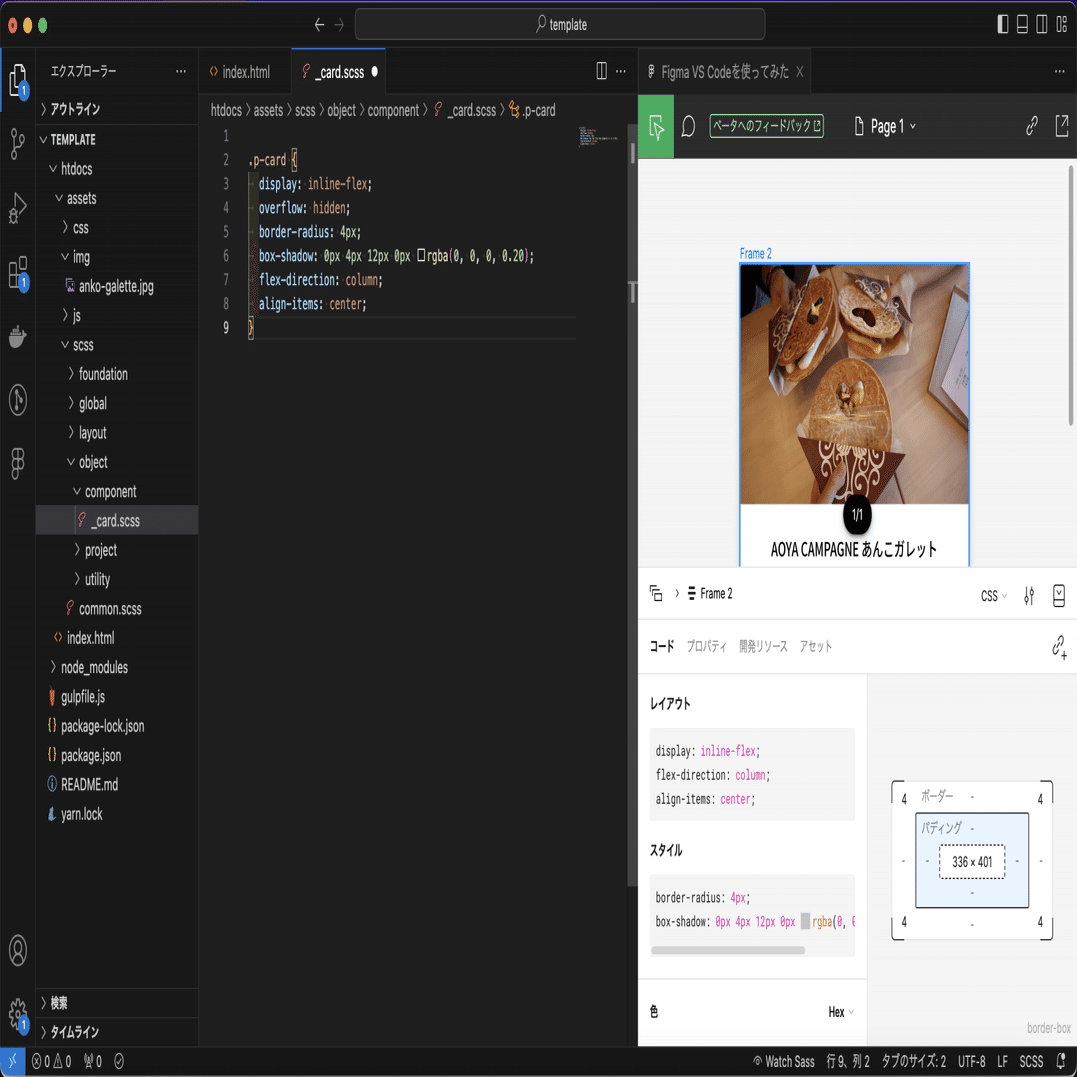Open the Docker view icon
Screen dimensions: 1077x1077
[18, 337]
